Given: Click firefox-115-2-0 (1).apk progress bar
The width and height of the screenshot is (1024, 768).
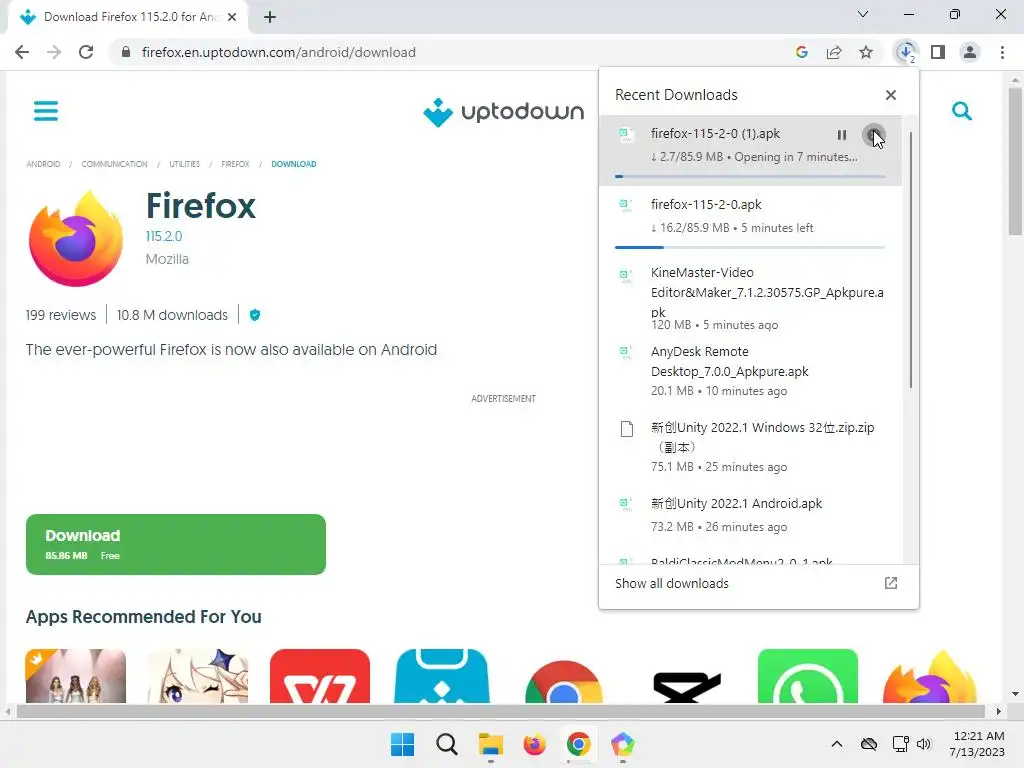Looking at the screenshot, I should tap(750, 176).
